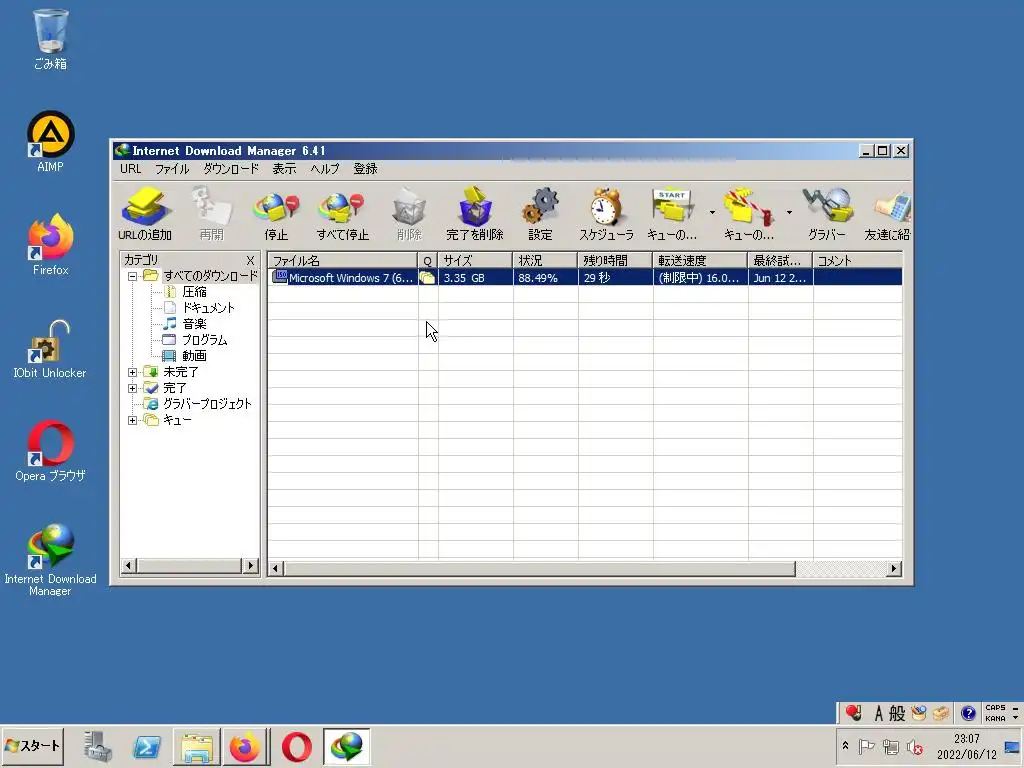The image size is (1024, 768).
Task: Open the スケジューラ clock icon
Action: 606,213
